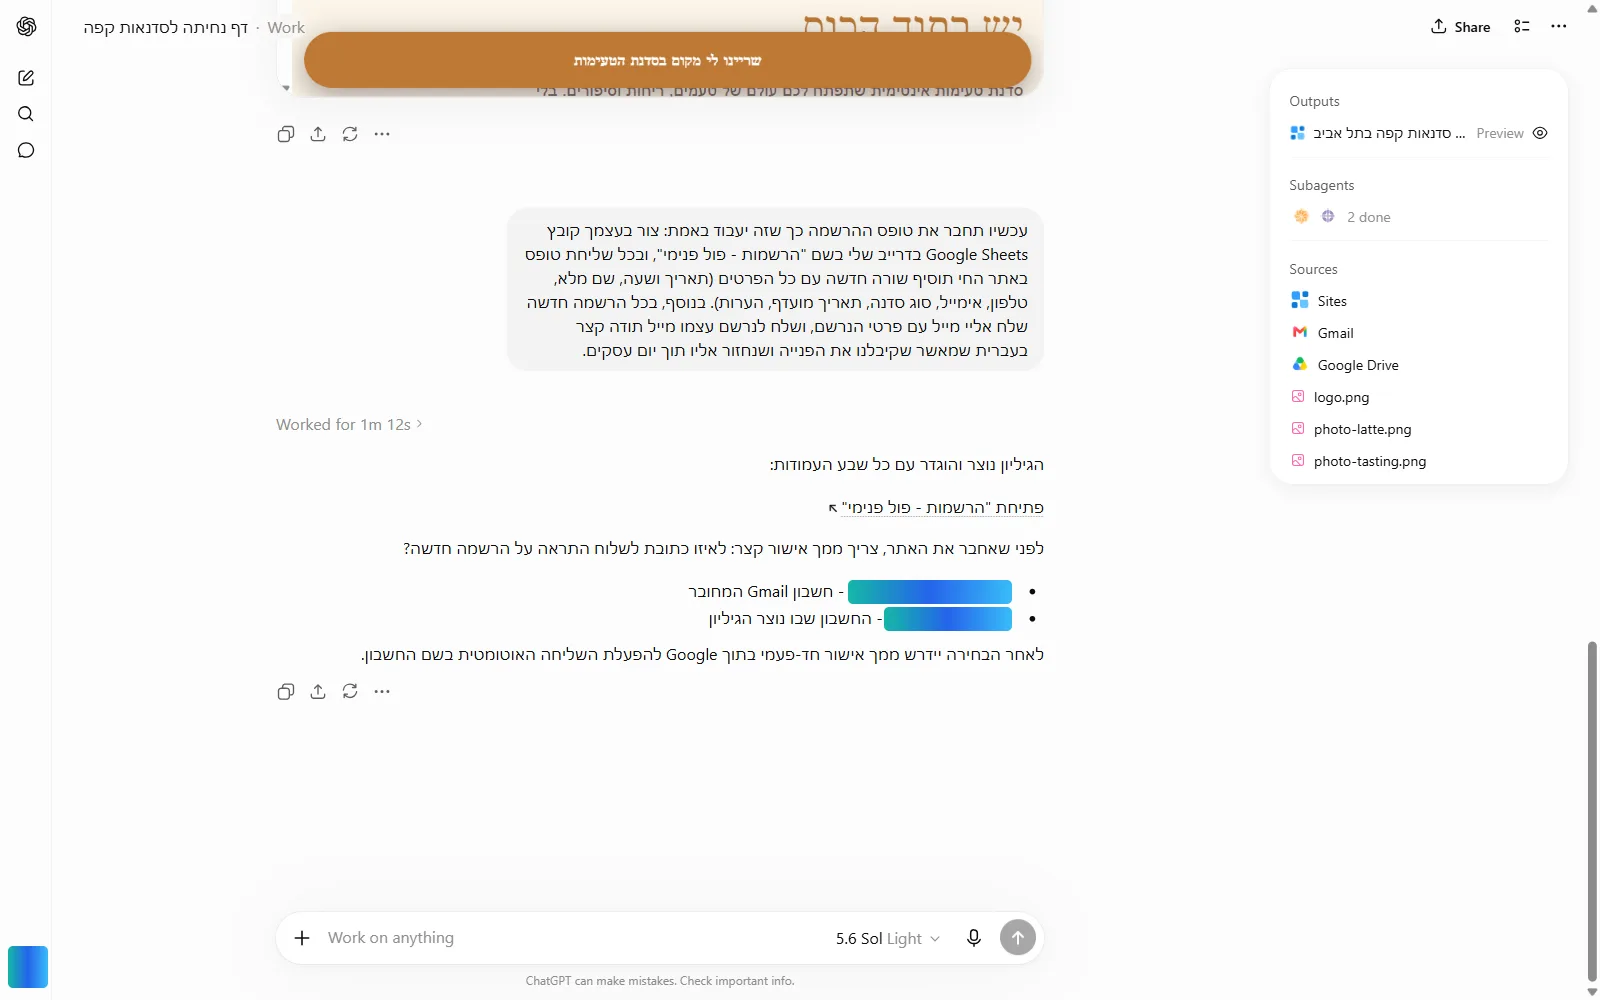The image size is (1600, 1000).
Task: Click the Outputs section heading
Action: 1314,101
